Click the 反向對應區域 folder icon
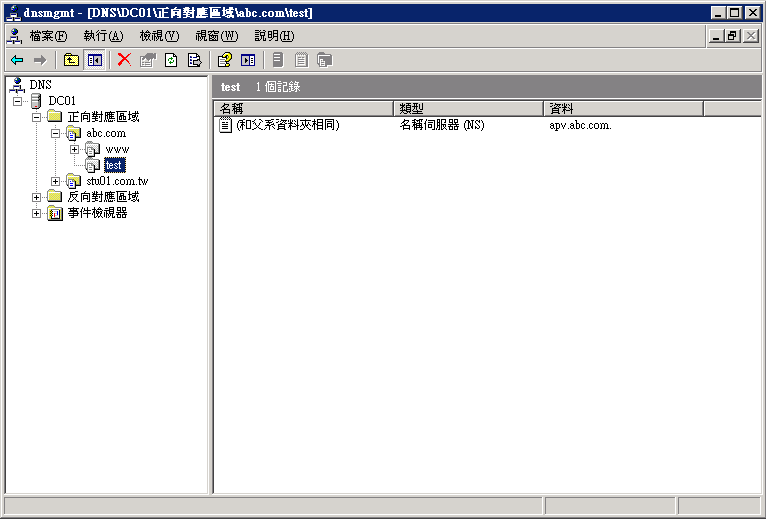The image size is (766, 519). (55, 197)
